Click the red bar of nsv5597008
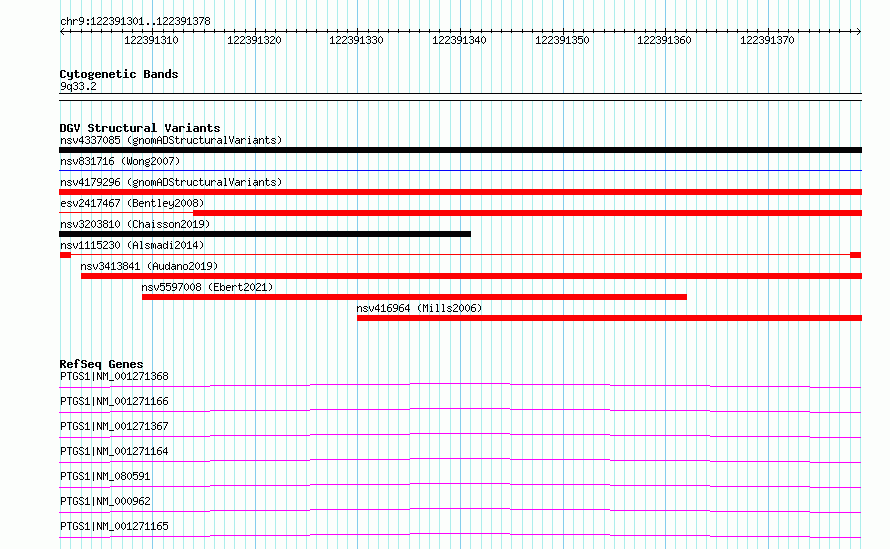This screenshot has width=890, height=549. coord(414,297)
